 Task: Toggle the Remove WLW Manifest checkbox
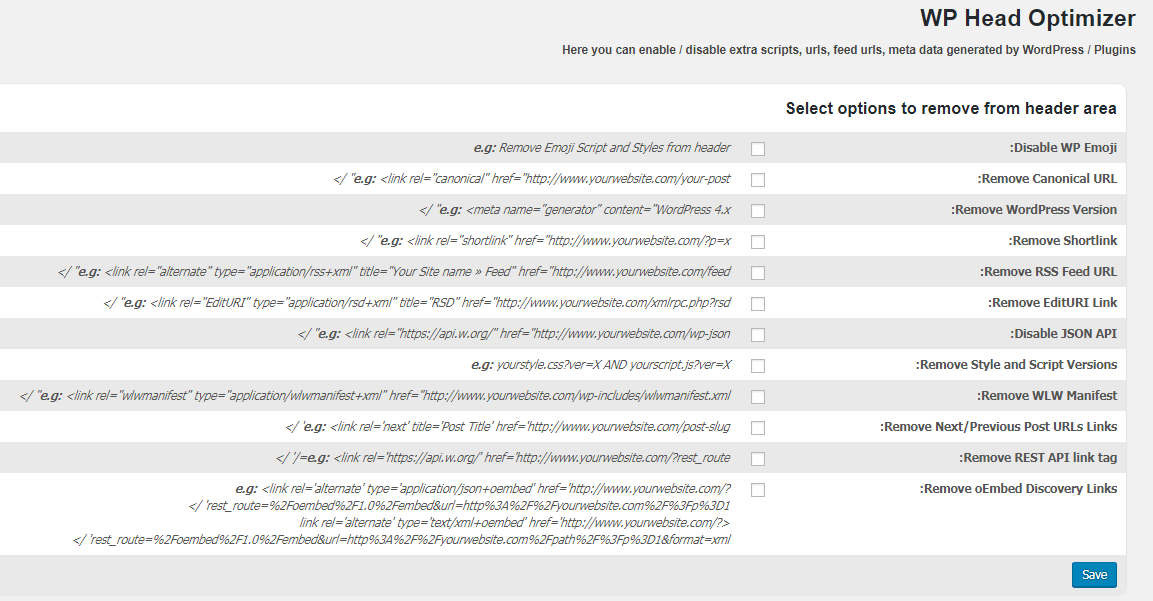pyautogui.click(x=758, y=397)
